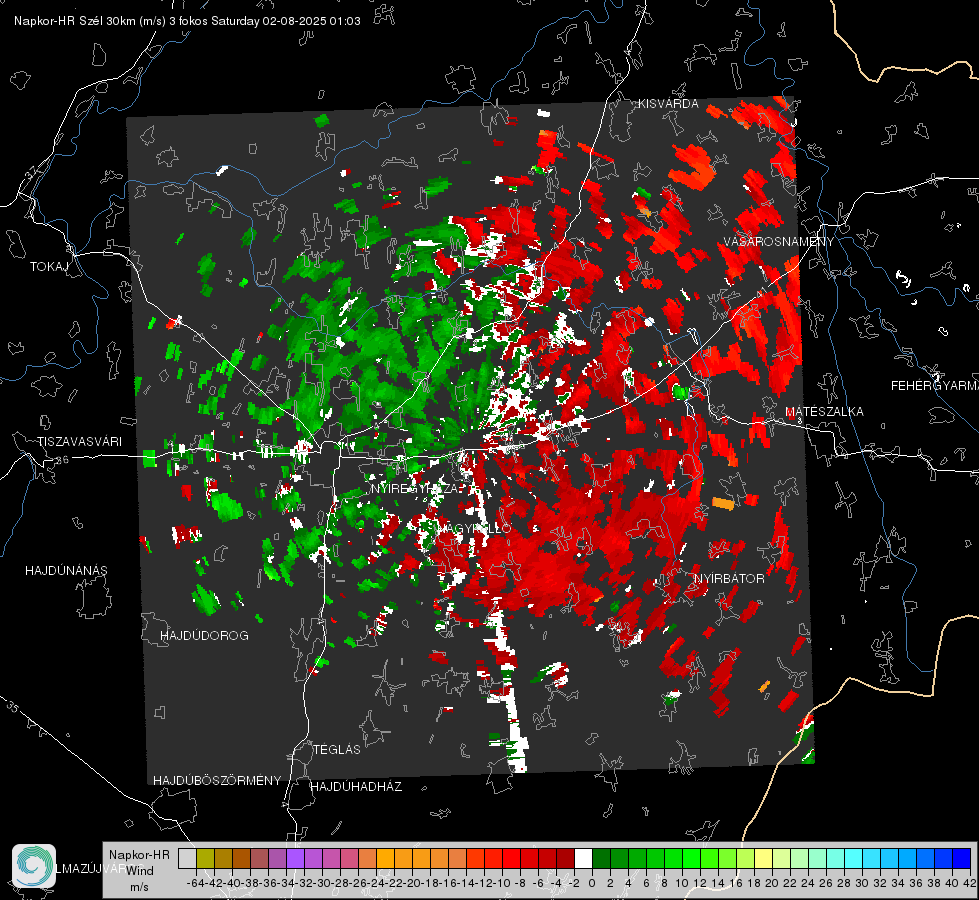Select the NYÍREGYHÁZA city label

click(x=415, y=488)
